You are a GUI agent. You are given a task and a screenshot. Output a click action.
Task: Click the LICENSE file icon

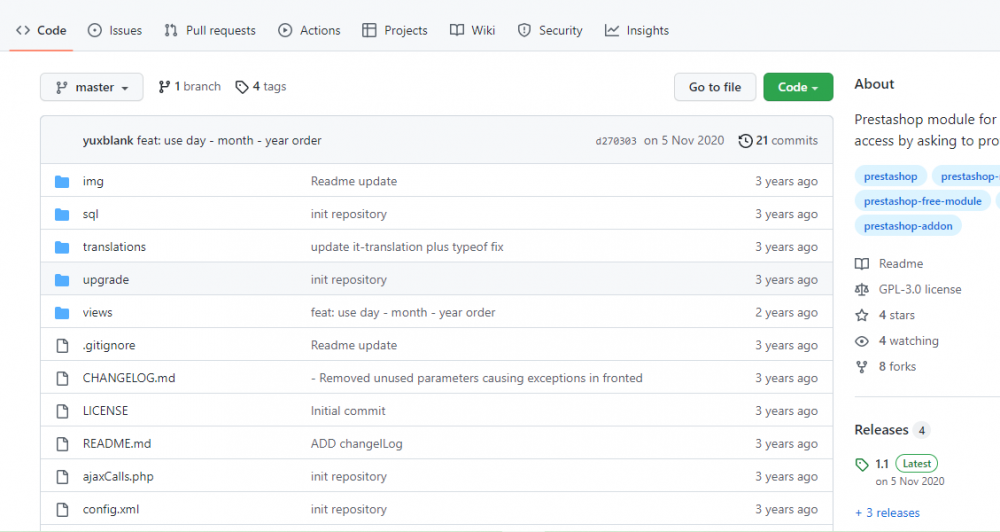(62, 411)
